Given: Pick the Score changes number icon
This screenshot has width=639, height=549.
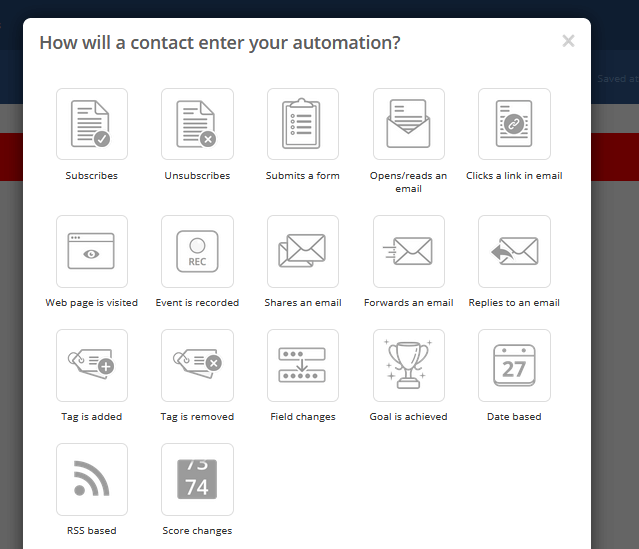Looking at the screenshot, I should (197, 479).
